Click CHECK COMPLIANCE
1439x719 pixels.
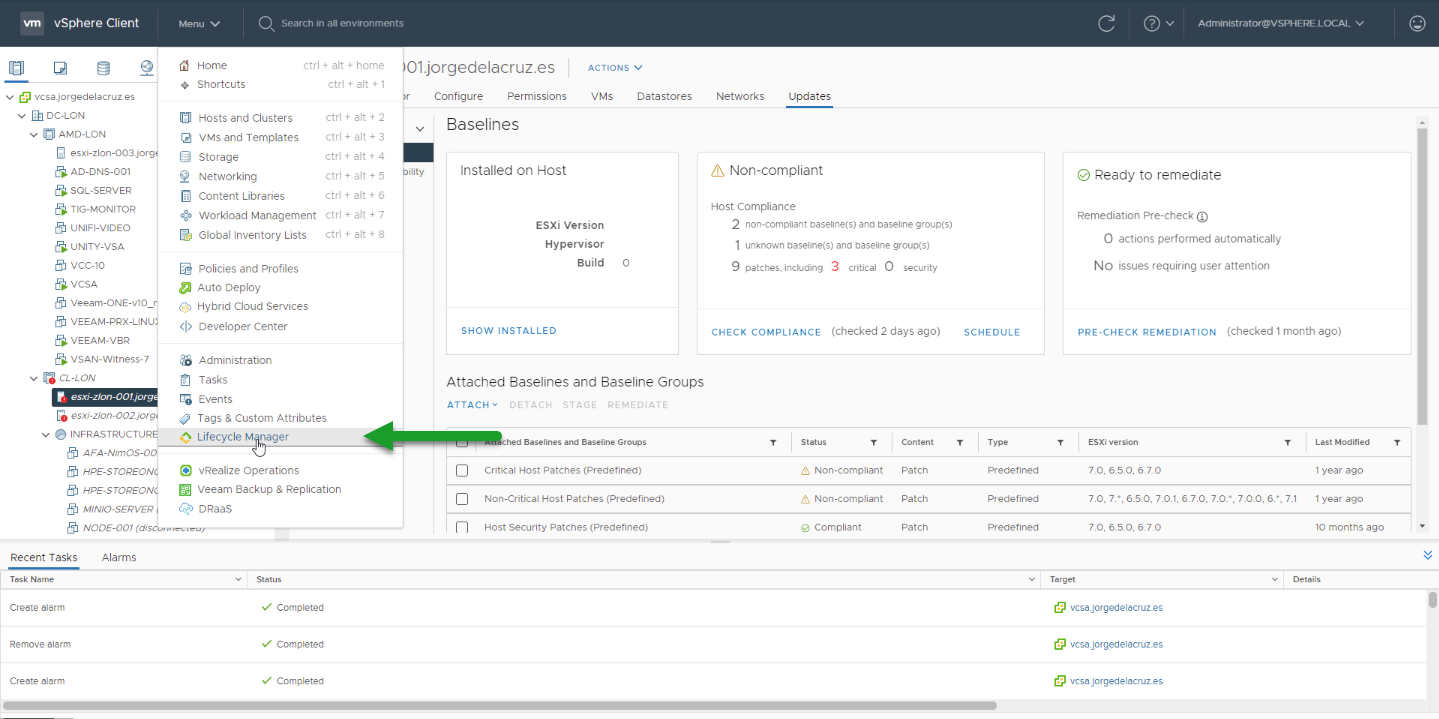[x=766, y=332]
